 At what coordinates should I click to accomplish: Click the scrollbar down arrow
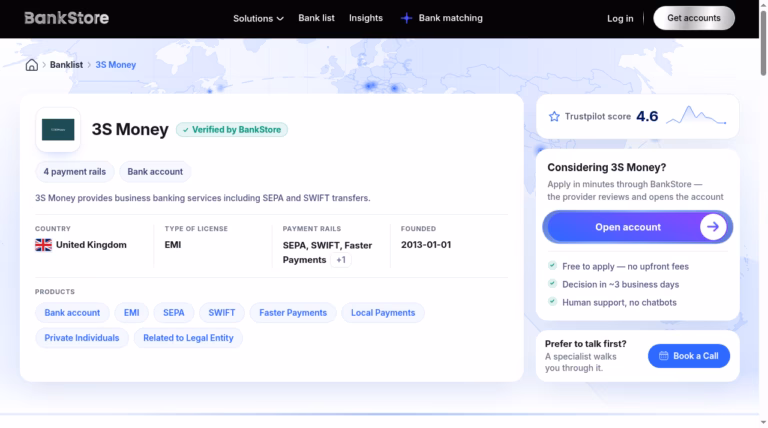coord(763,422)
